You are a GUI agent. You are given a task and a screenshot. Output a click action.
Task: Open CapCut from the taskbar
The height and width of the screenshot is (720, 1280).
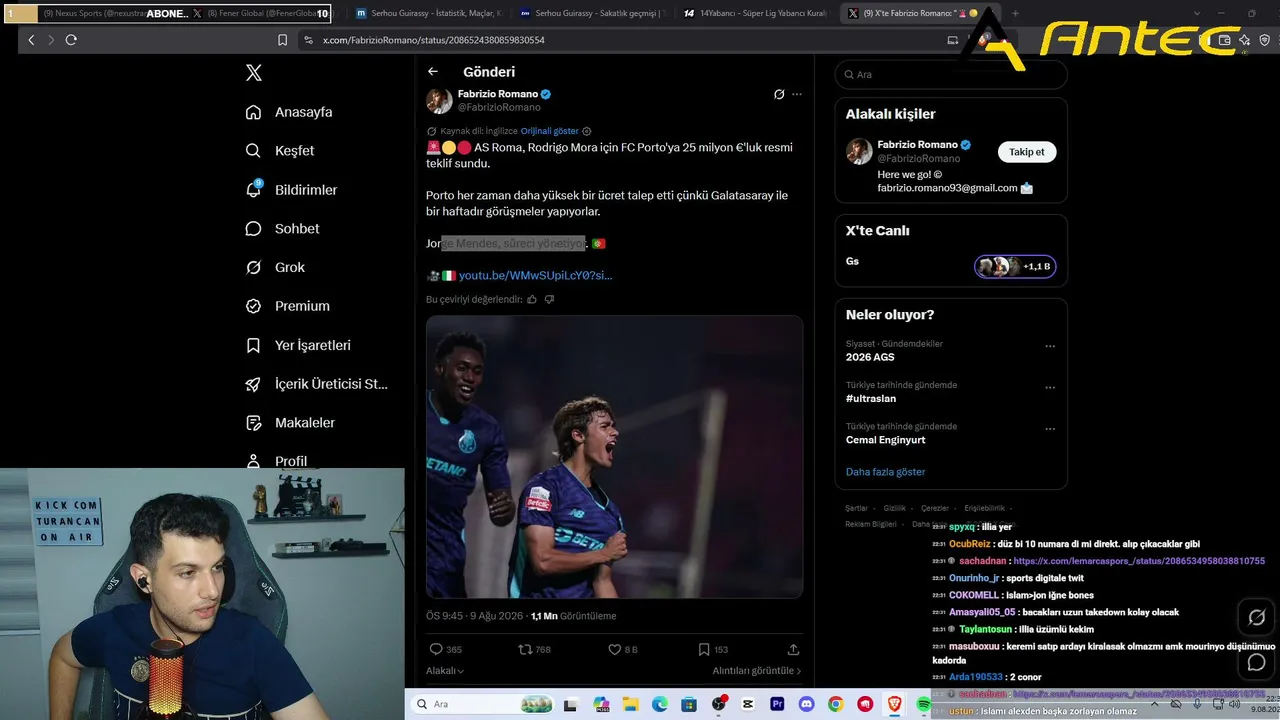[748, 704]
